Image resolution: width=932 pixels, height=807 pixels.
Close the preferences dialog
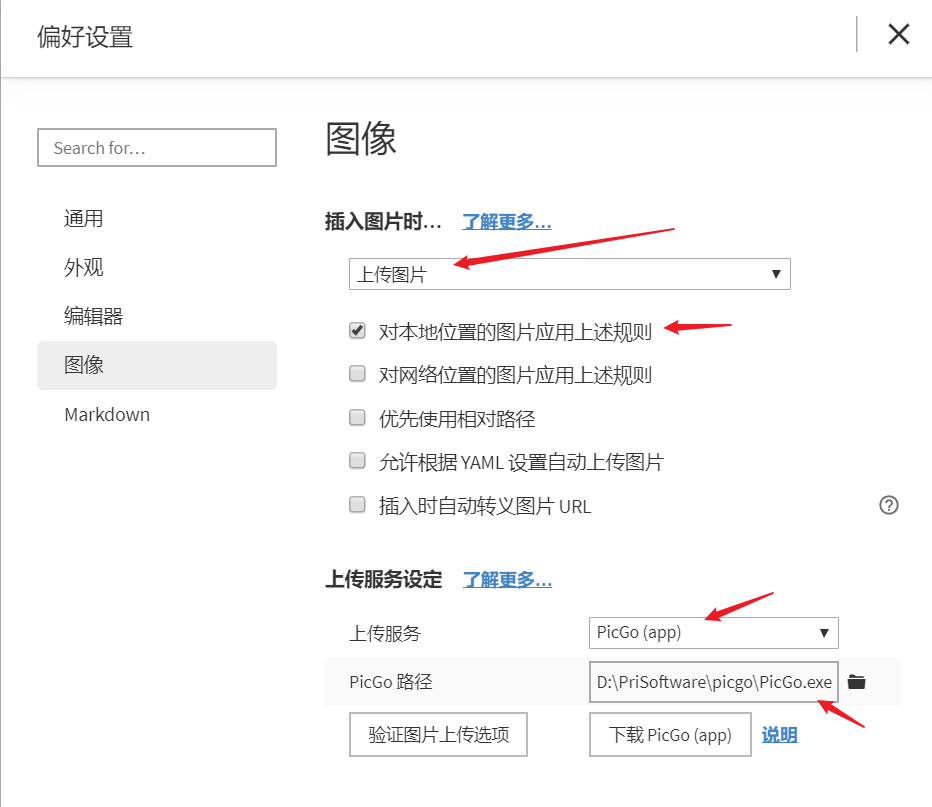coord(898,34)
